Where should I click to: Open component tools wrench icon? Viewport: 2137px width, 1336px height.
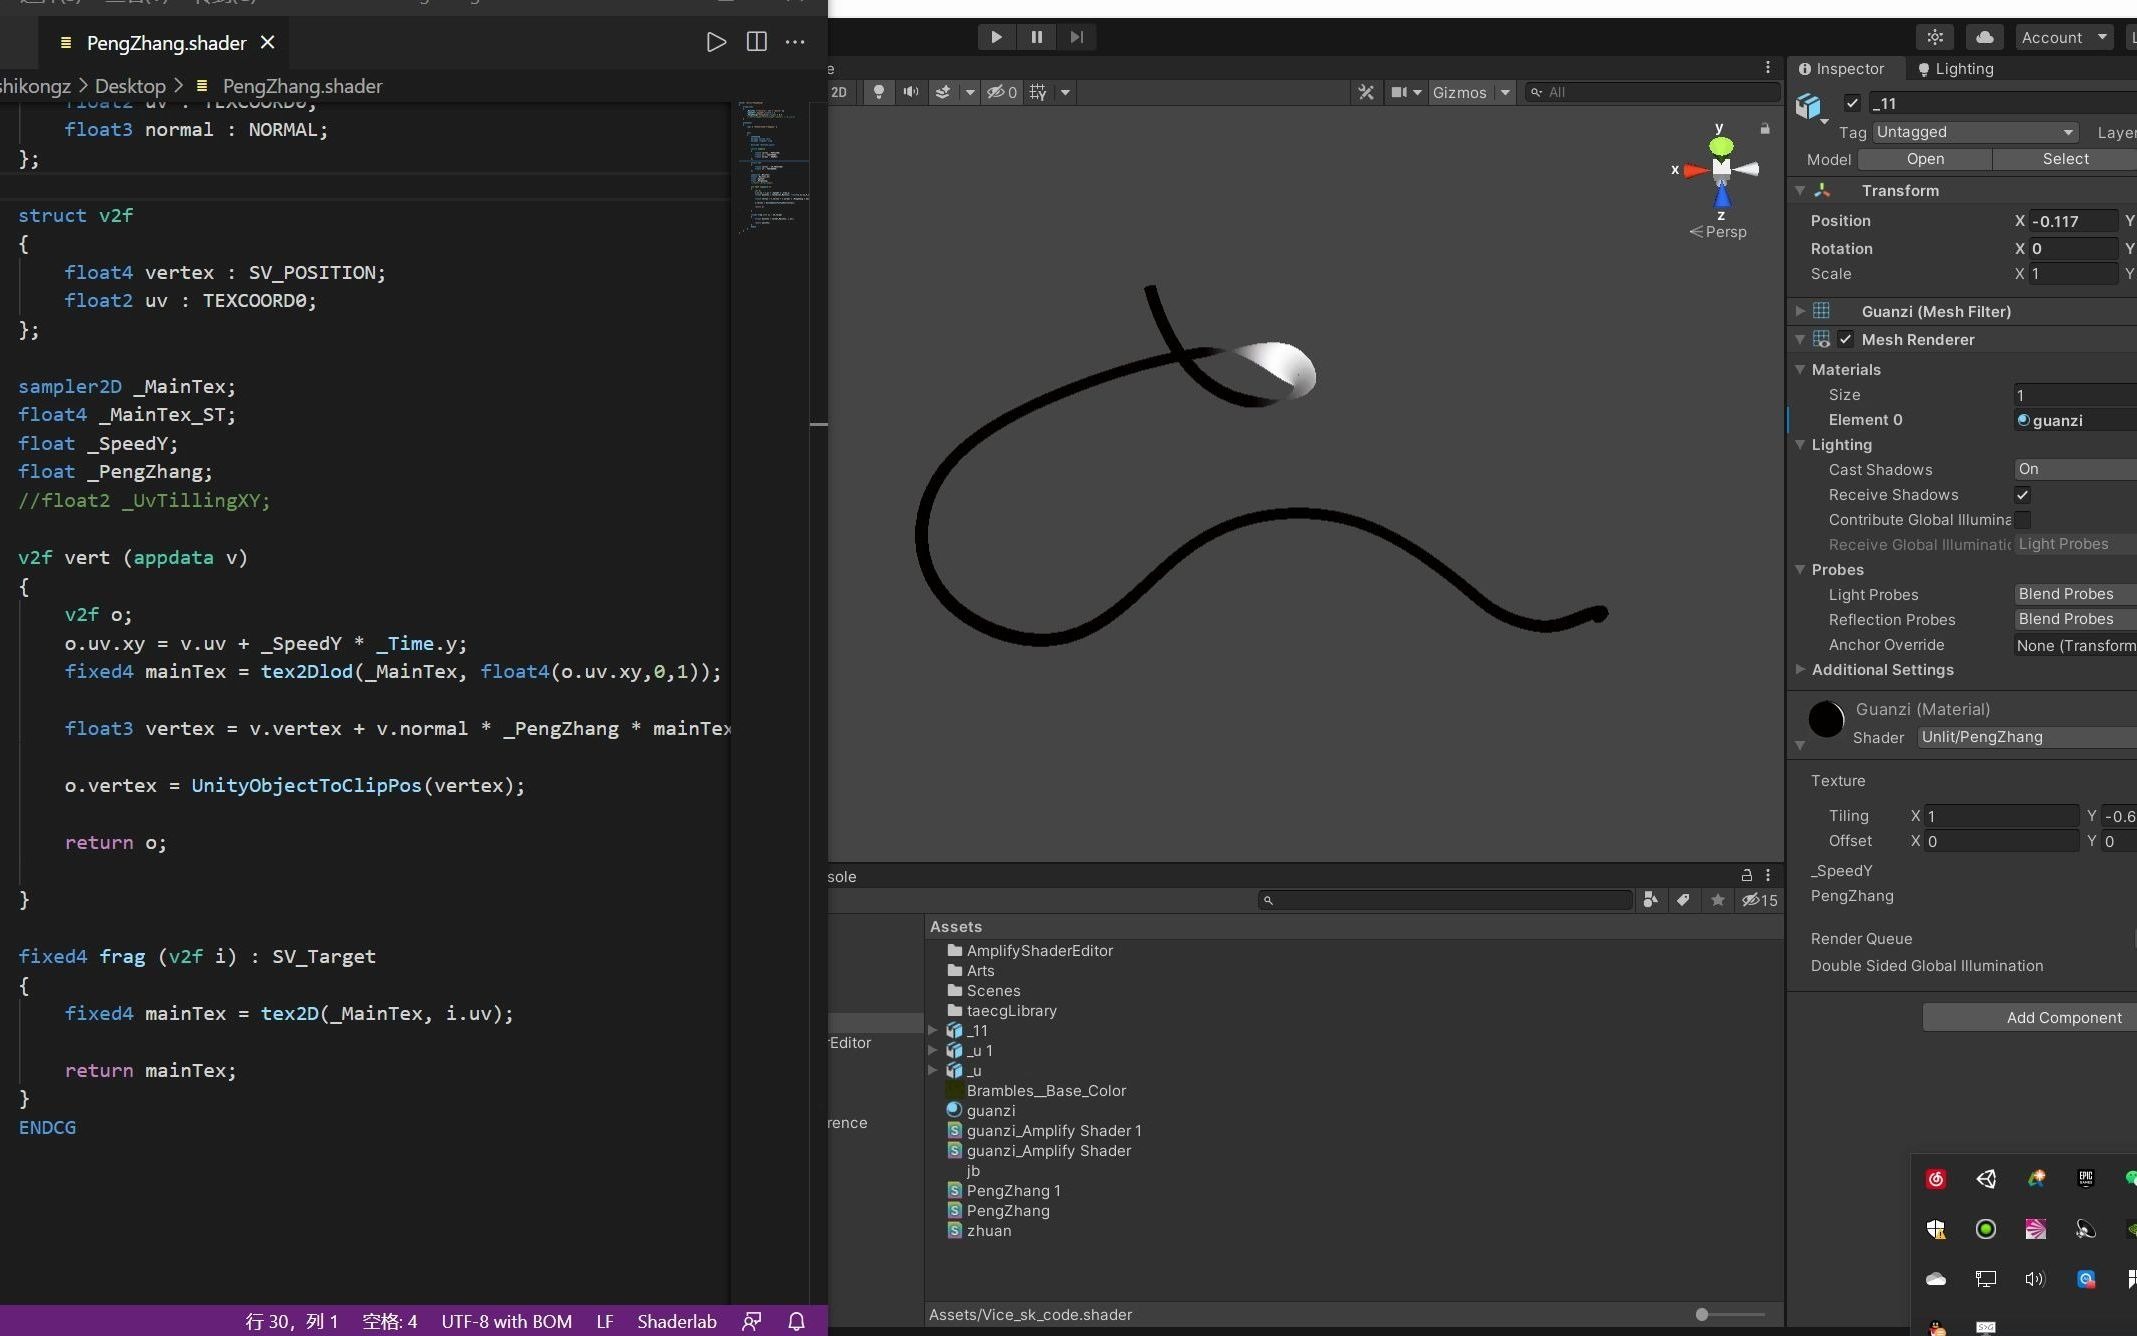[1365, 92]
